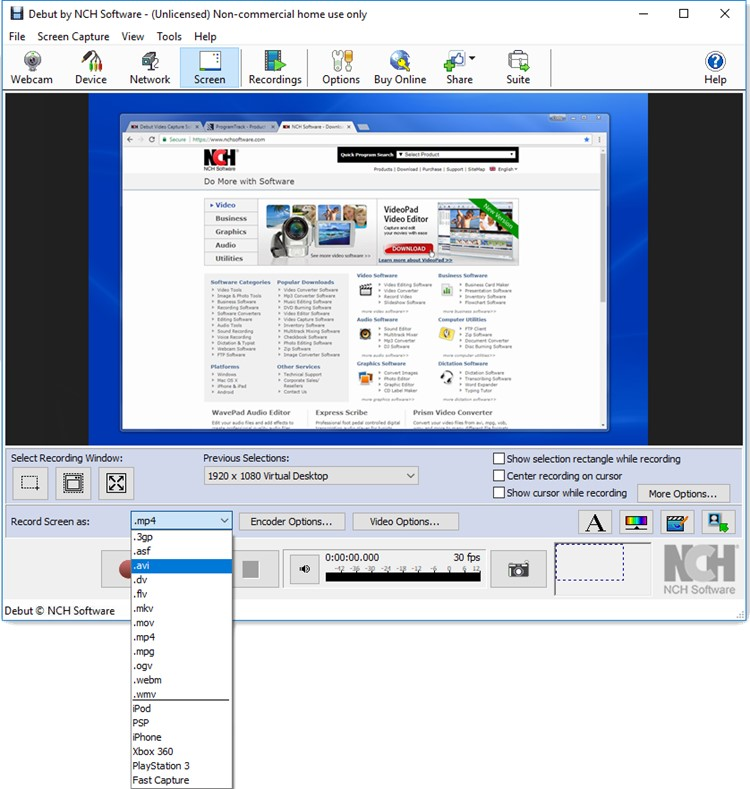Screen dimensions: 750x789
Task: Switch to Network camera source
Action: [150, 68]
